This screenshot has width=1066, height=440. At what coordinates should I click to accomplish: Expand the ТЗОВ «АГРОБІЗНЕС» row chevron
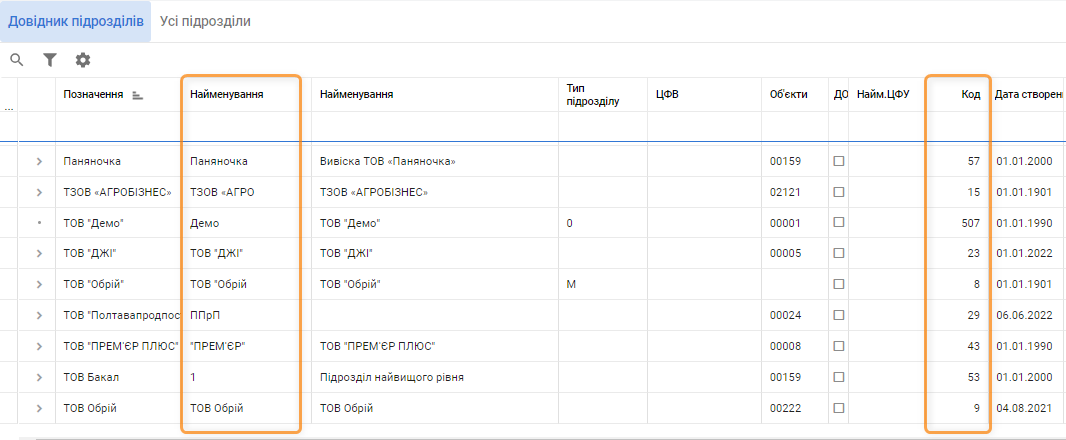click(39, 192)
